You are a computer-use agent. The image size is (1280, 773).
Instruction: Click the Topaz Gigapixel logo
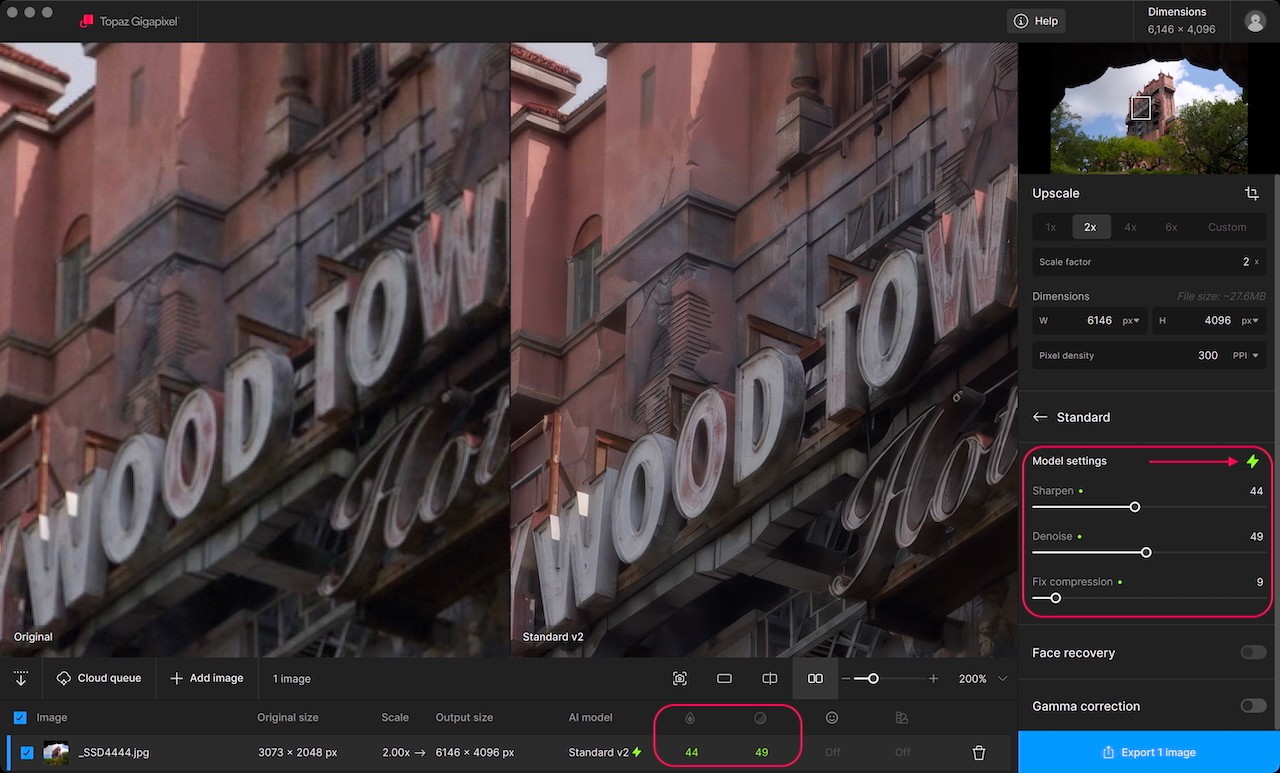[130, 21]
